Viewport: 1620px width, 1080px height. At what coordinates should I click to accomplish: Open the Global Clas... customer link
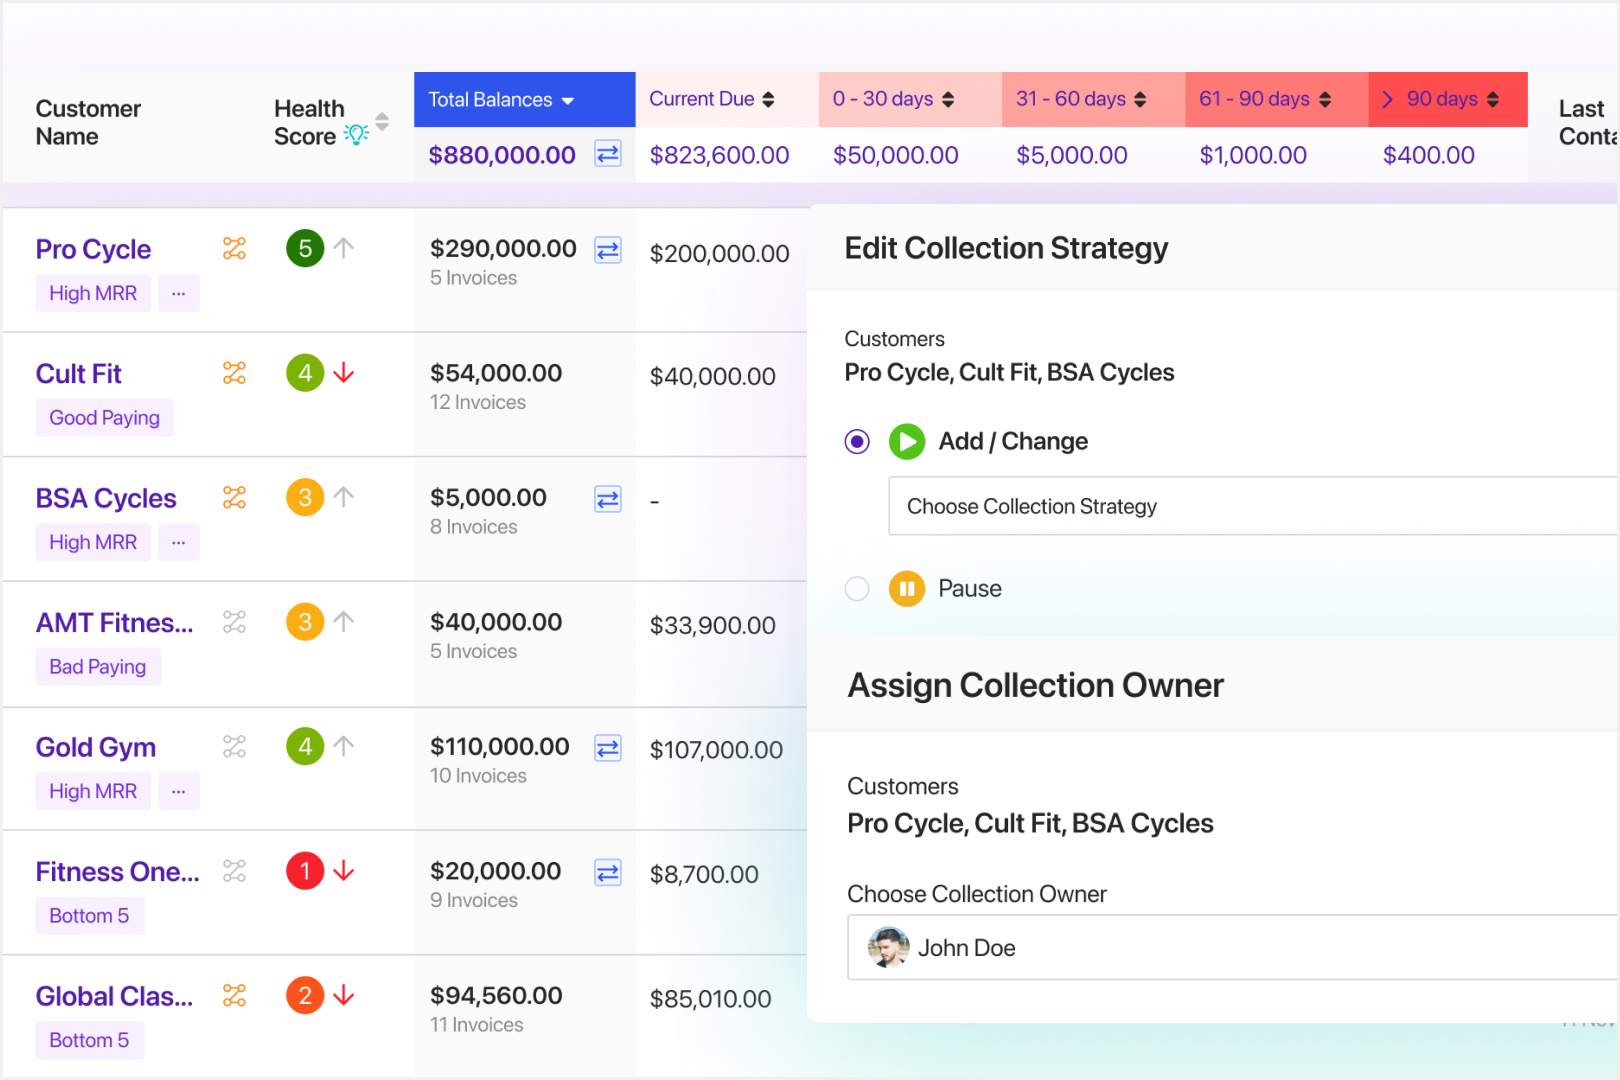(x=115, y=996)
